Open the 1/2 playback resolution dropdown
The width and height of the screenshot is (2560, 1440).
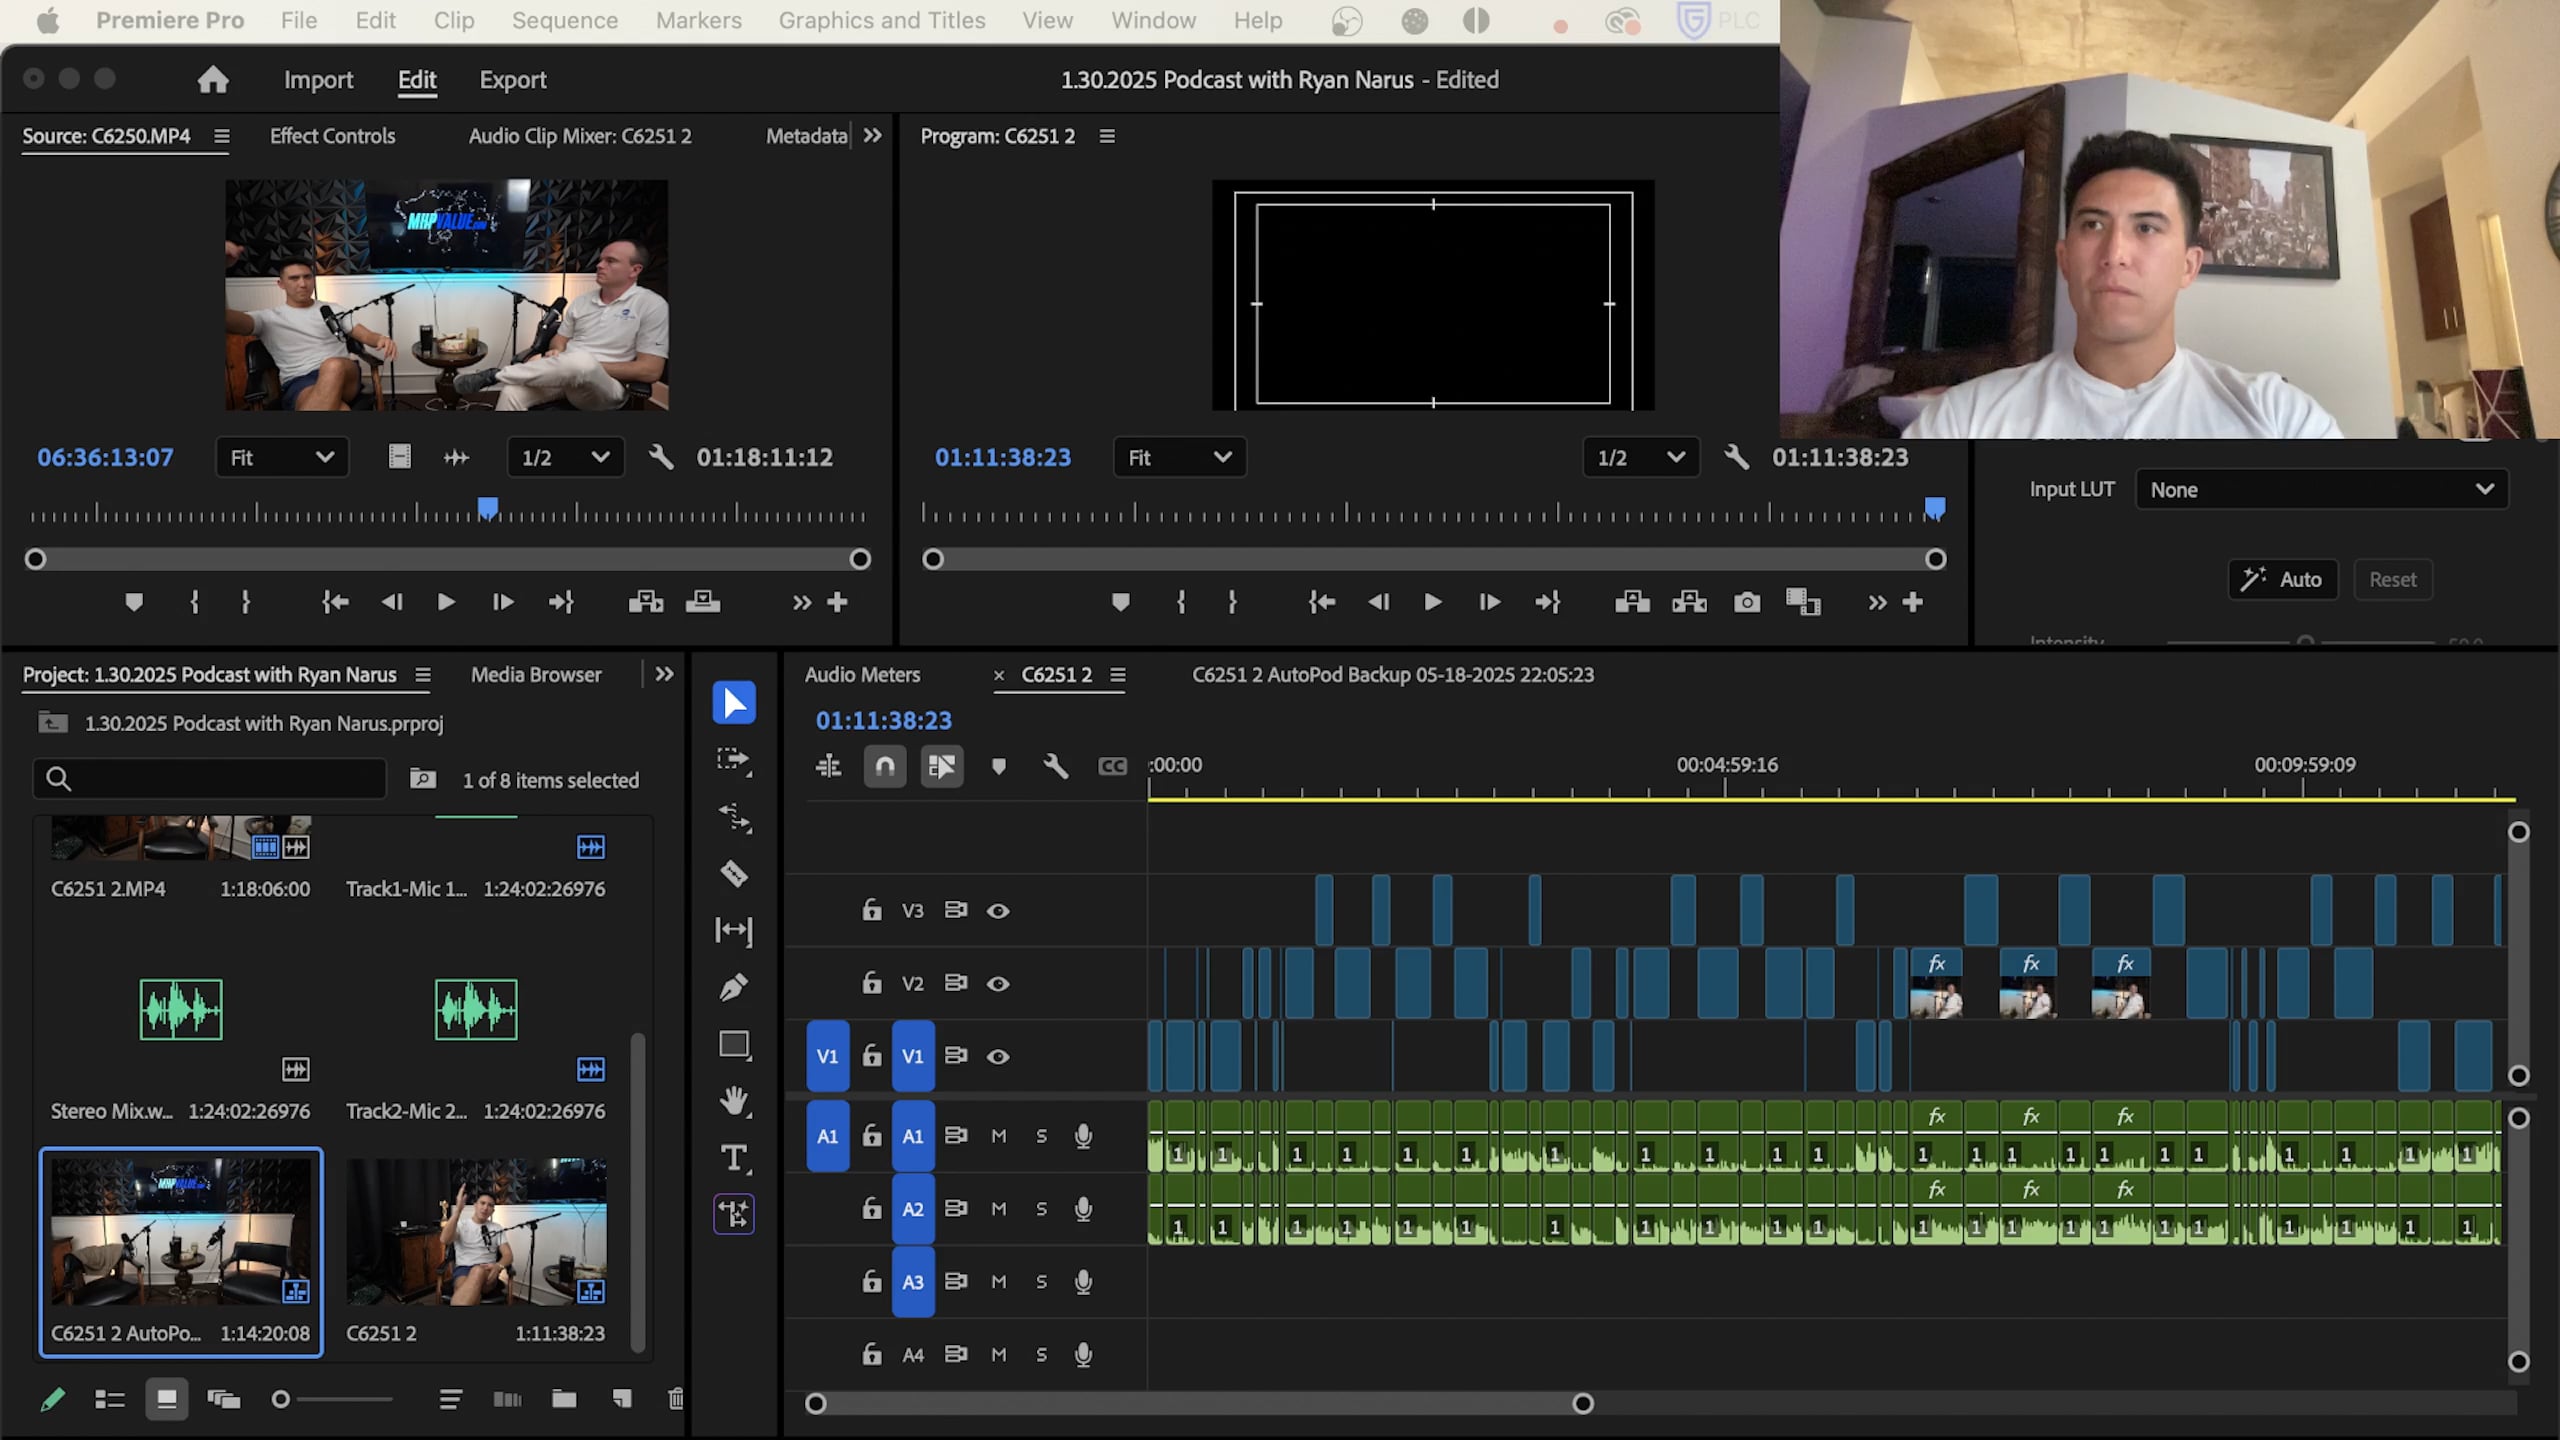point(565,457)
